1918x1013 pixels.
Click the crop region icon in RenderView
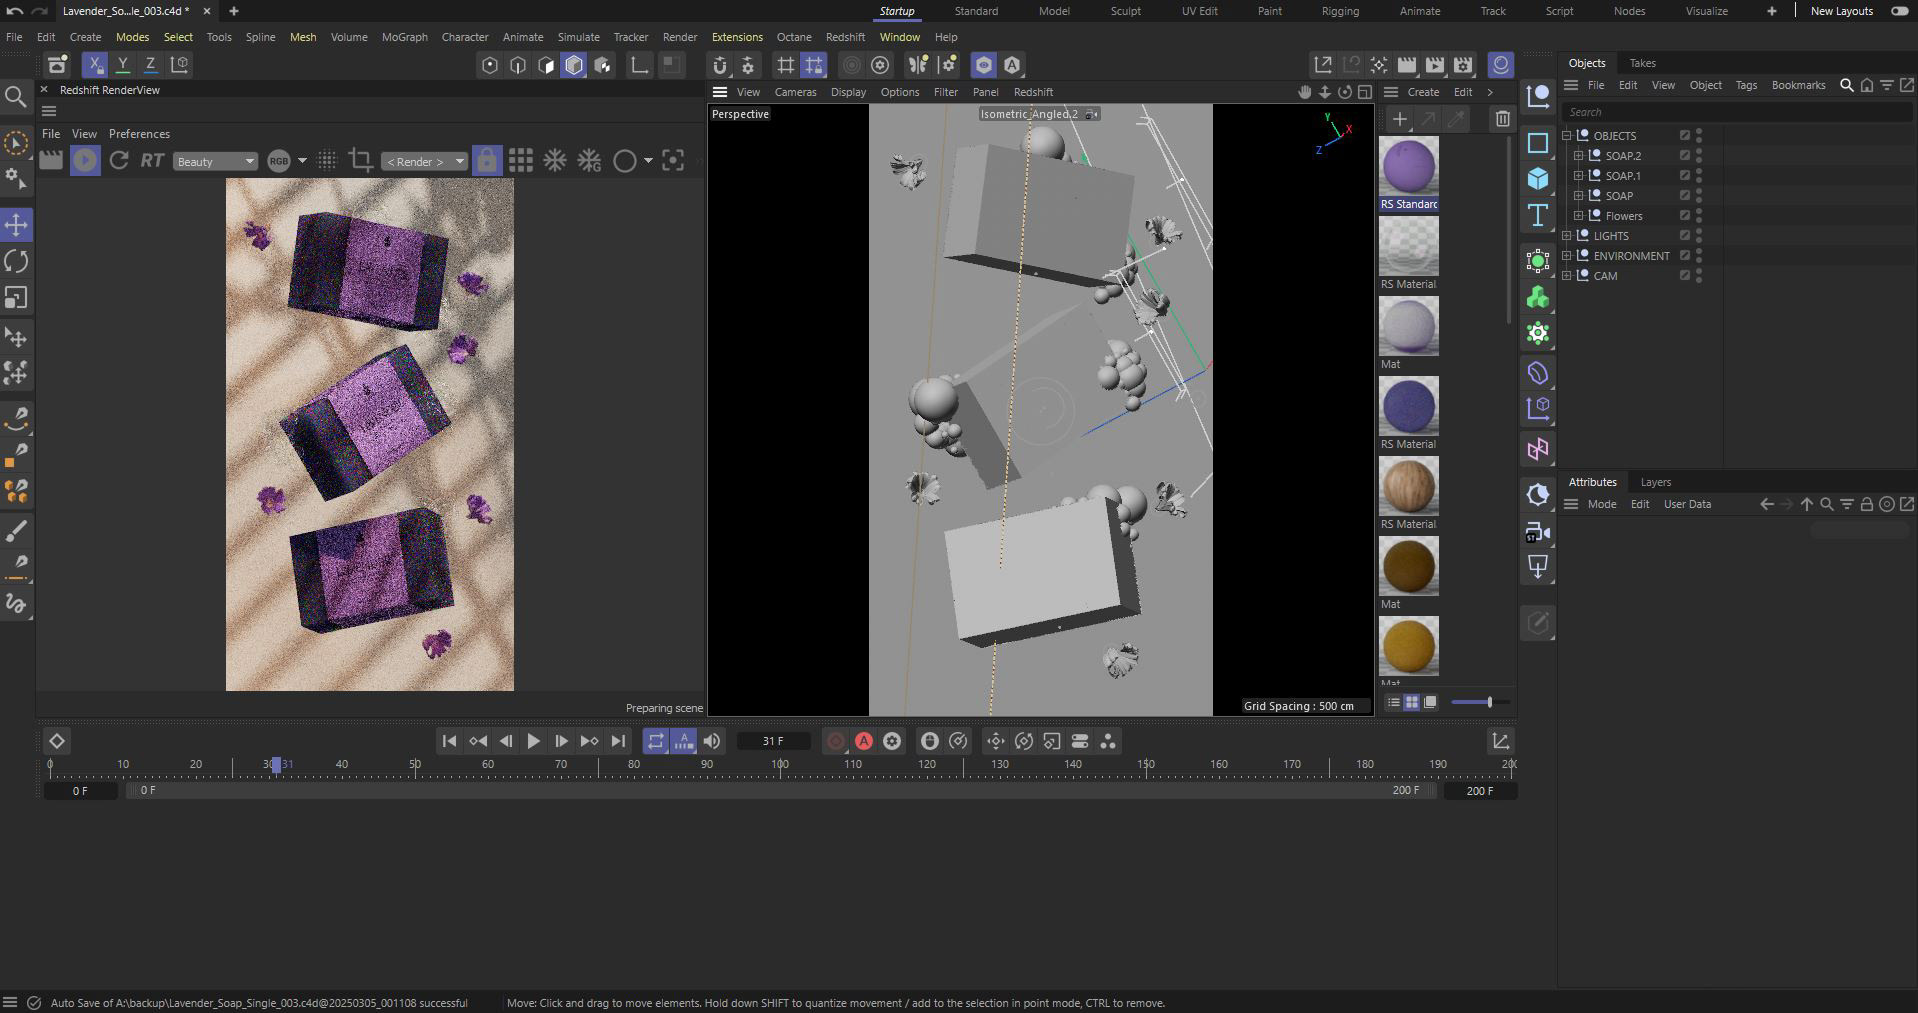(360, 160)
